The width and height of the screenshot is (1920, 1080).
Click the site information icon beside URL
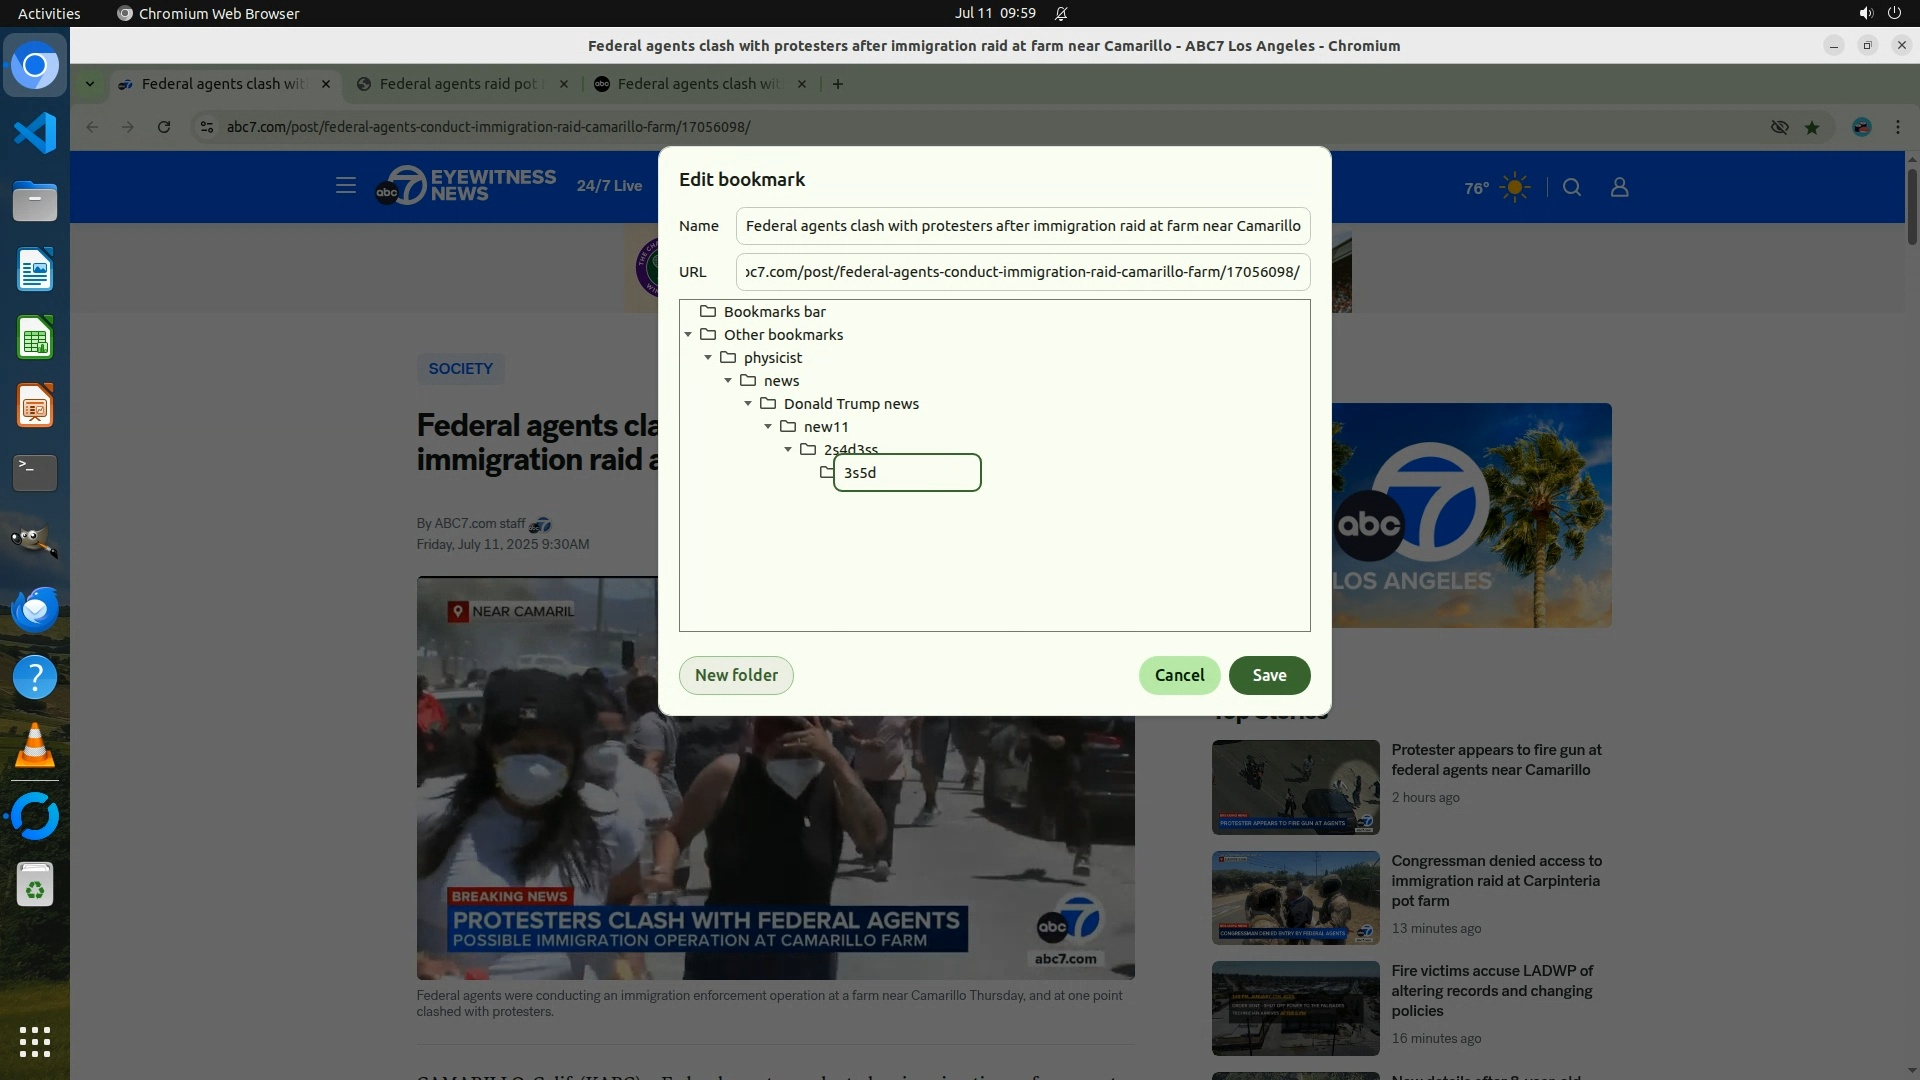click(x=206, y=127)
